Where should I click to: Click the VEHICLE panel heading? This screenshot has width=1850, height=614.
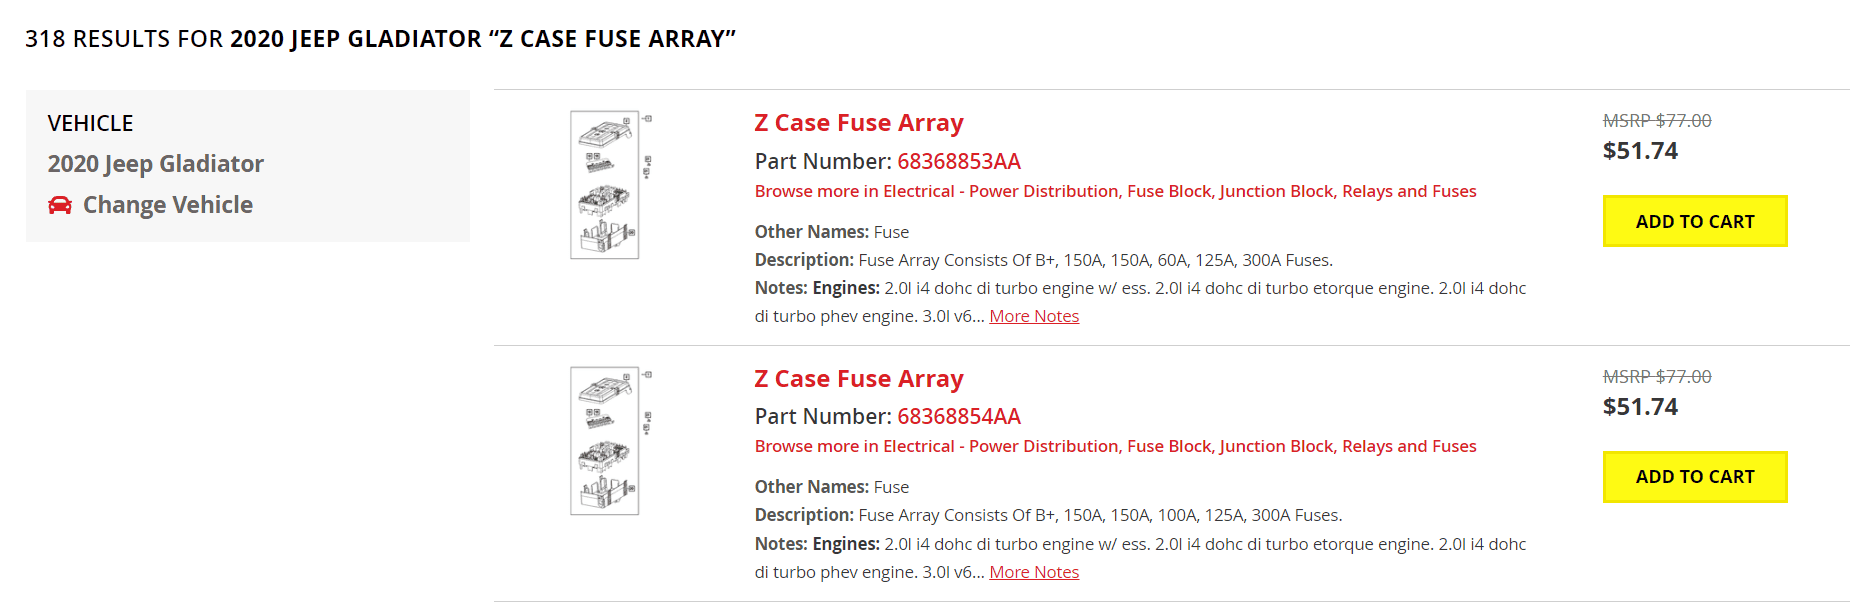point(90,123)
